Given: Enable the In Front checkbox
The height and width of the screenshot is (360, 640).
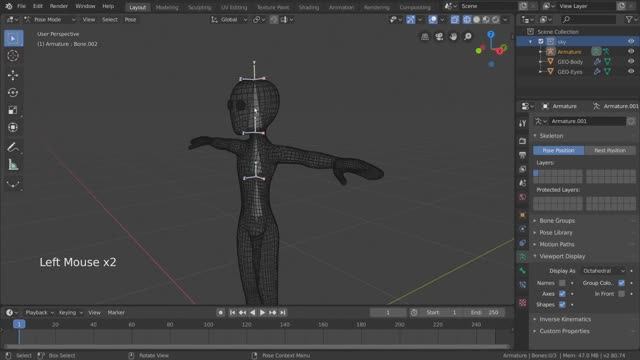Looking at the screenshot, I should [621, 294].
